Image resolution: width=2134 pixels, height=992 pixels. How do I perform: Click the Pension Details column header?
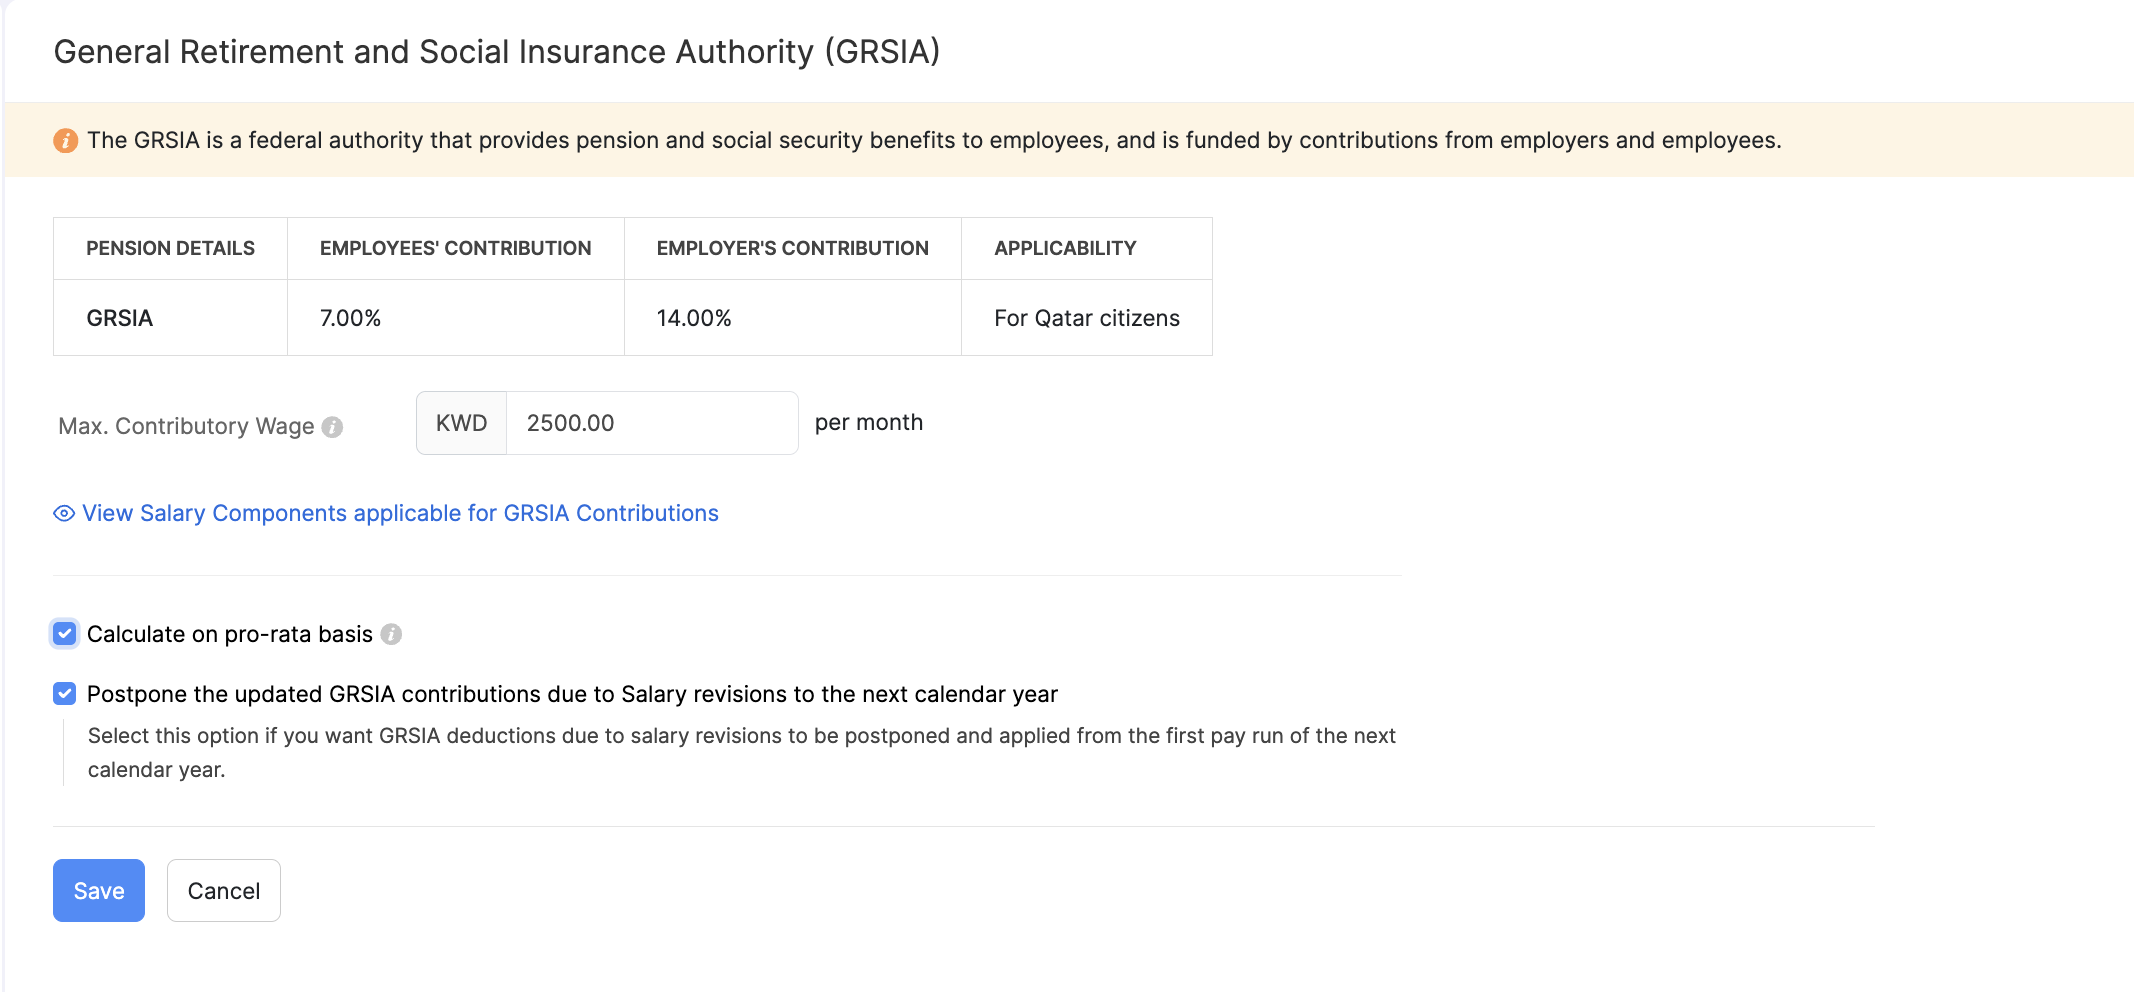point(170,249)
